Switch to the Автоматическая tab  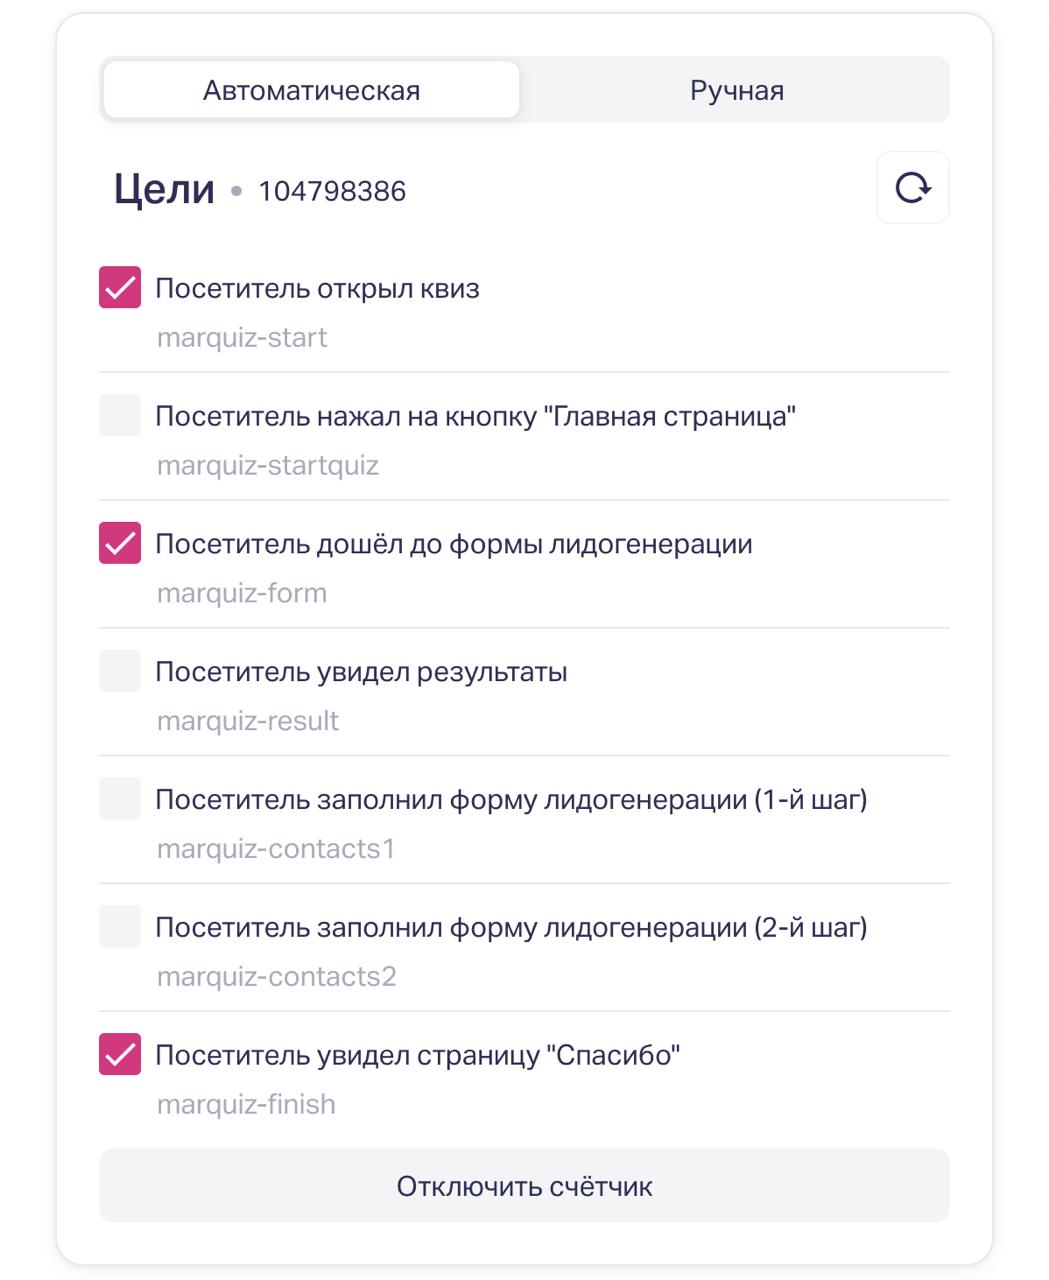point(311,91)
